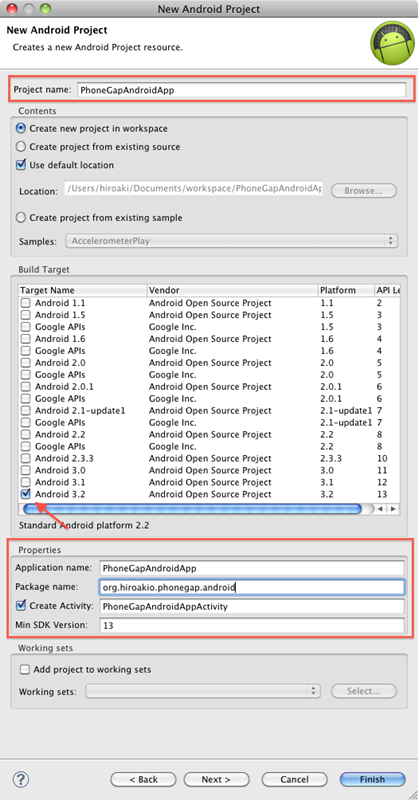Focus the Application name field
The height and width of the screenshot is (800, 418).
tap(252, 568)
